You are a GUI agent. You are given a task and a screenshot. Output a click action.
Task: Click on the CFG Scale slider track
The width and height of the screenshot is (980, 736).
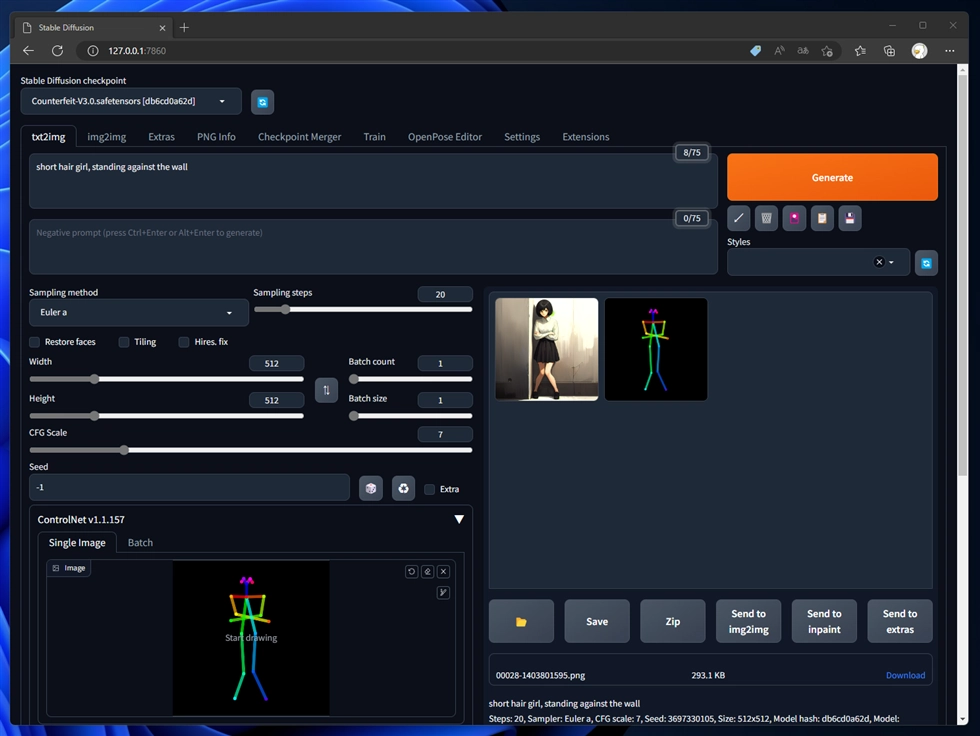[250, 450]
